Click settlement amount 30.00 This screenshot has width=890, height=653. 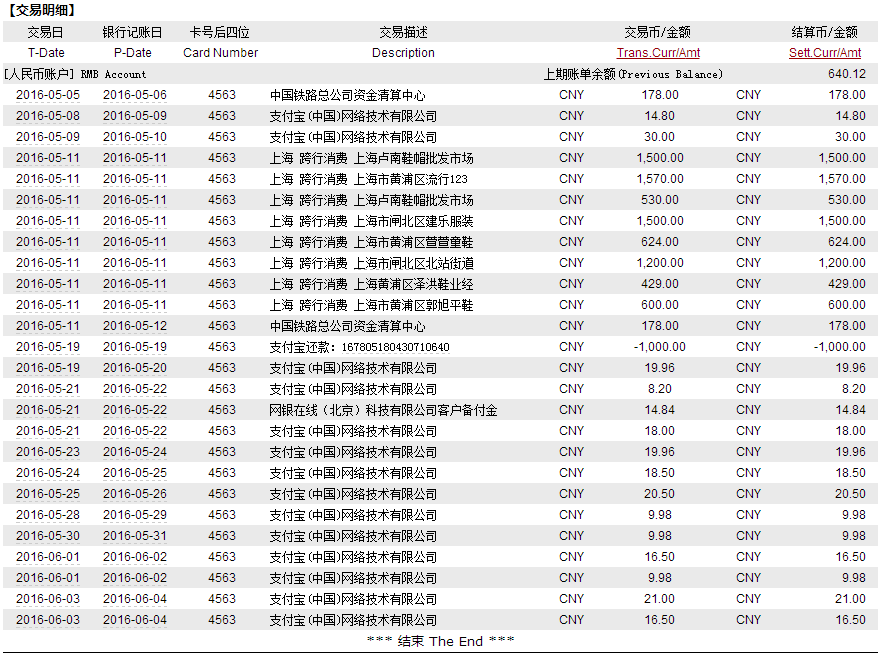850,137
